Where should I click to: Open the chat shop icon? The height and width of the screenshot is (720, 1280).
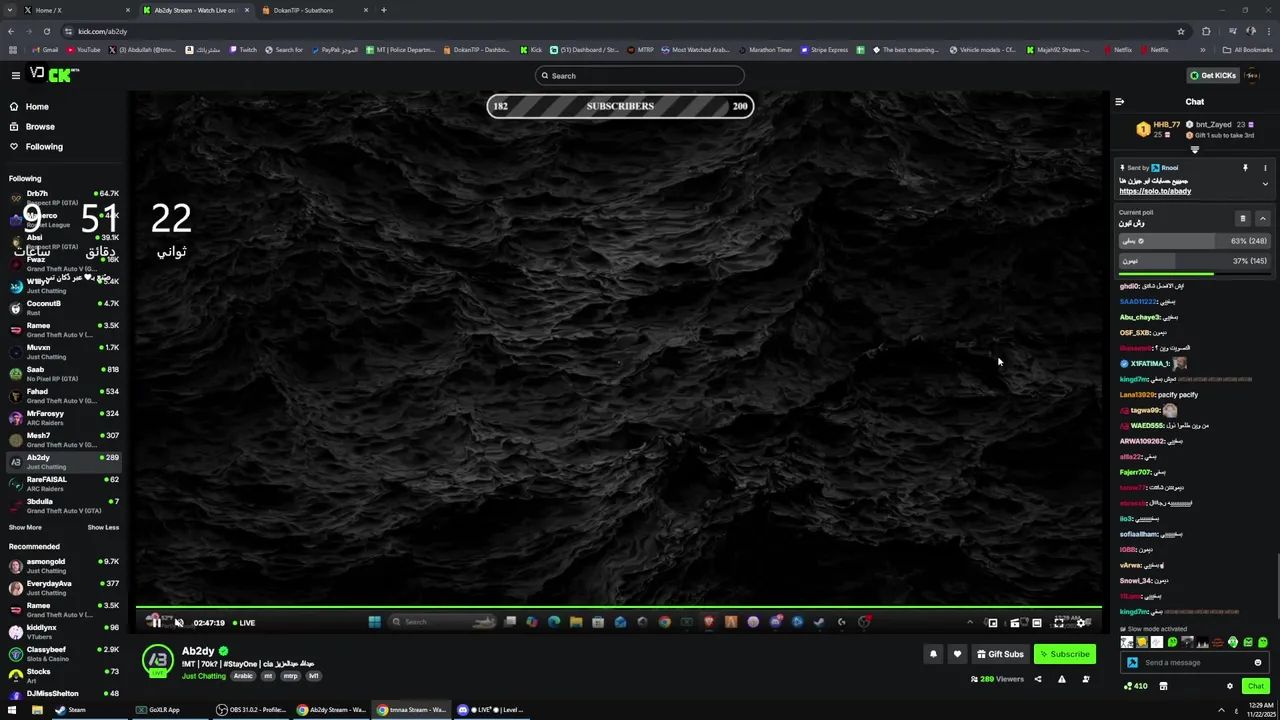[1163, 686]
